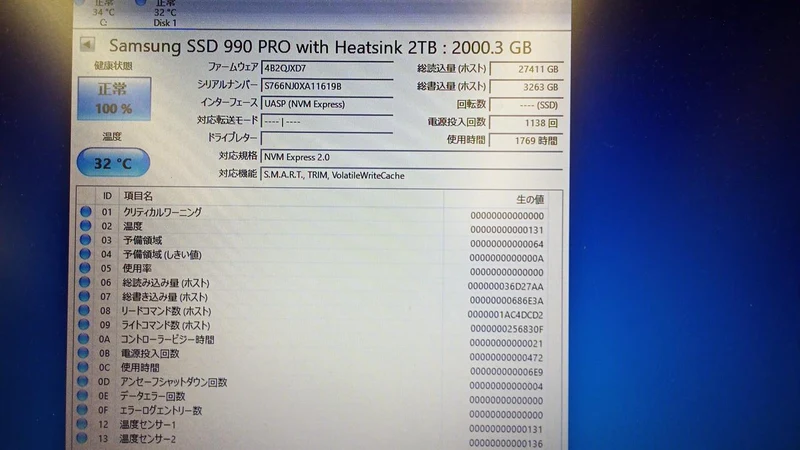Select the 総書き込み量 (ホスト) row text
The height and width of the screenshot is (450, 800).
pos(165,296)
